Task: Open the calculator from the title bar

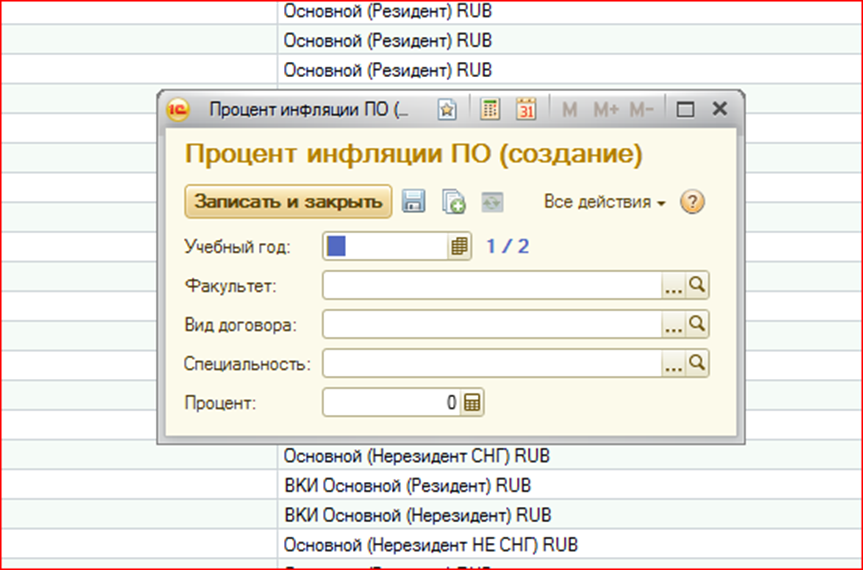Action: pyautogui.click(x=490, y=110)
